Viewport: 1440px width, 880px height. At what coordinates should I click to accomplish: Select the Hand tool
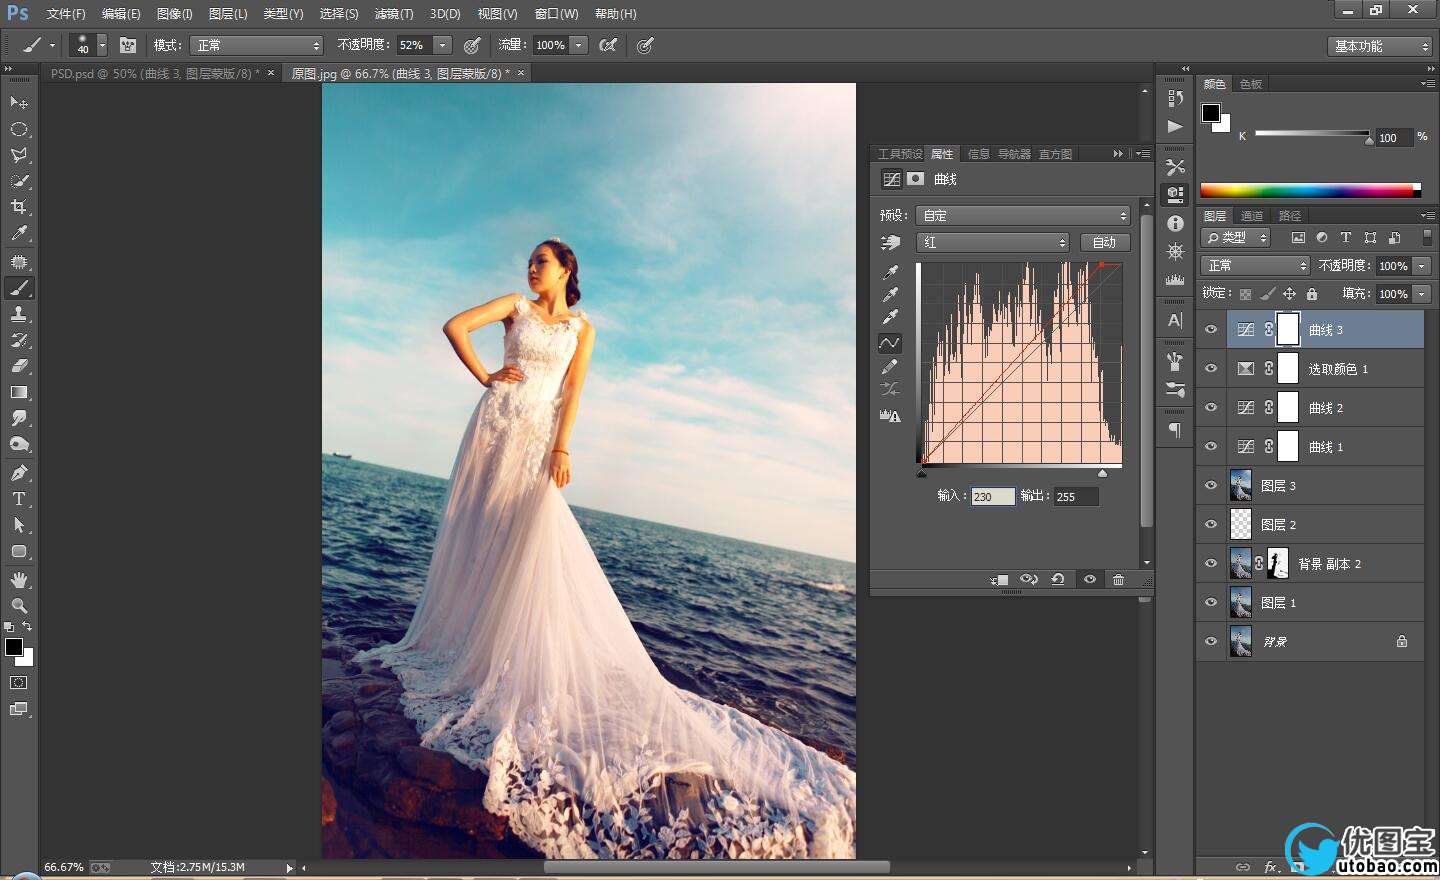tap(18, 580)
